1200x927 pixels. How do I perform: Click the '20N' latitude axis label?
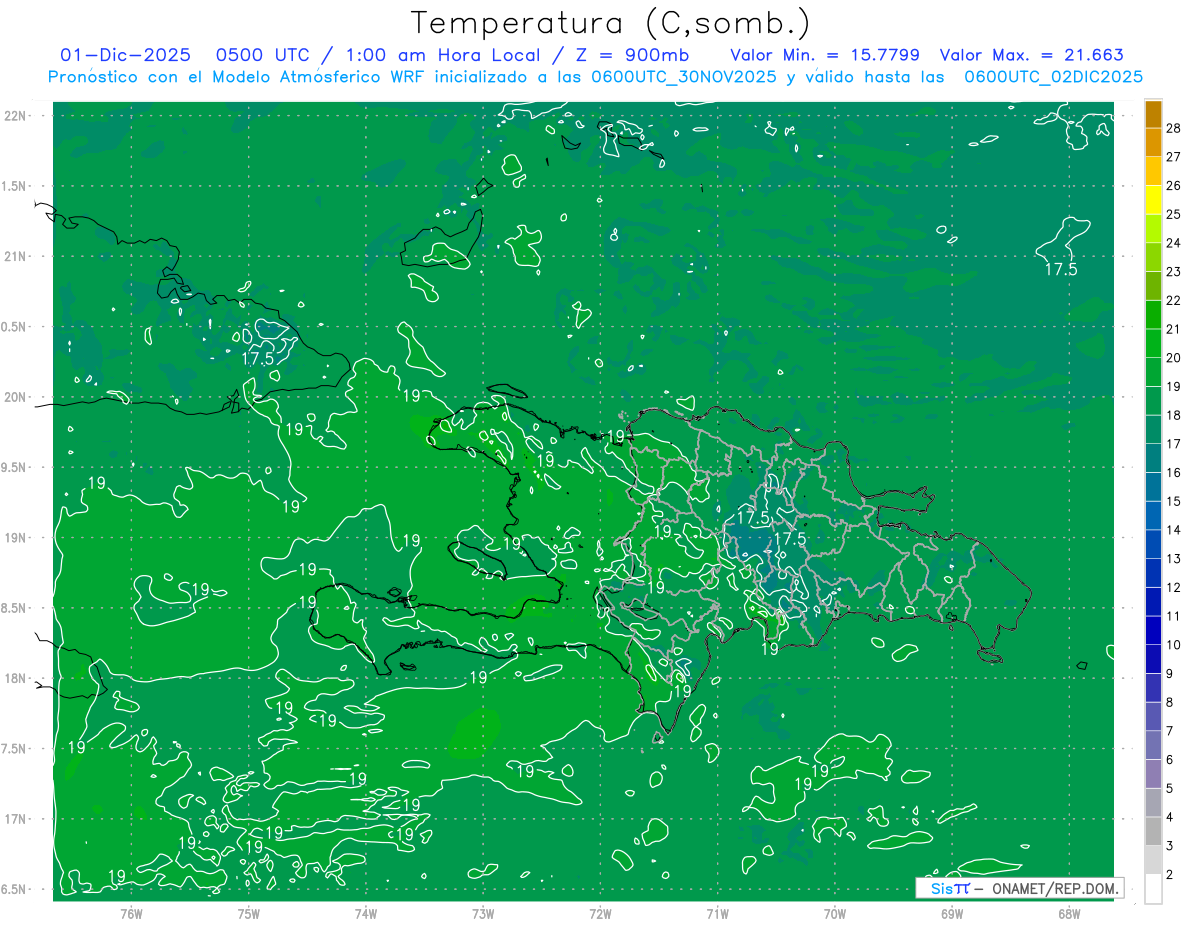[17, 397]
